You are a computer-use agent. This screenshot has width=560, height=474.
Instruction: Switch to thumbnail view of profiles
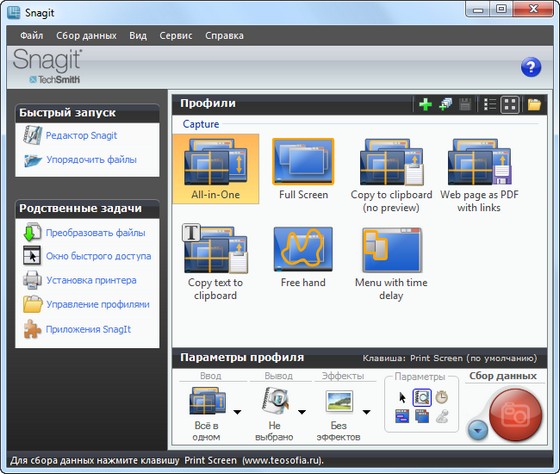pyautogui.click(x=510, y=105)
